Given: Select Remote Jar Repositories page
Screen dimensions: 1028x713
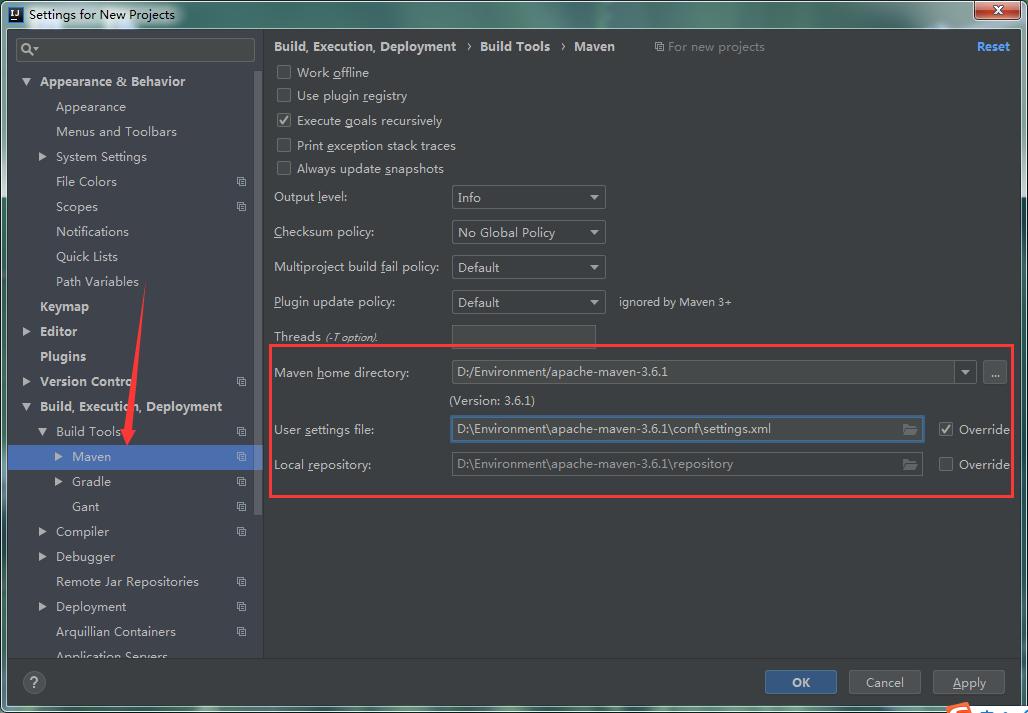Looking at the screenshot, I should point(127,581).
